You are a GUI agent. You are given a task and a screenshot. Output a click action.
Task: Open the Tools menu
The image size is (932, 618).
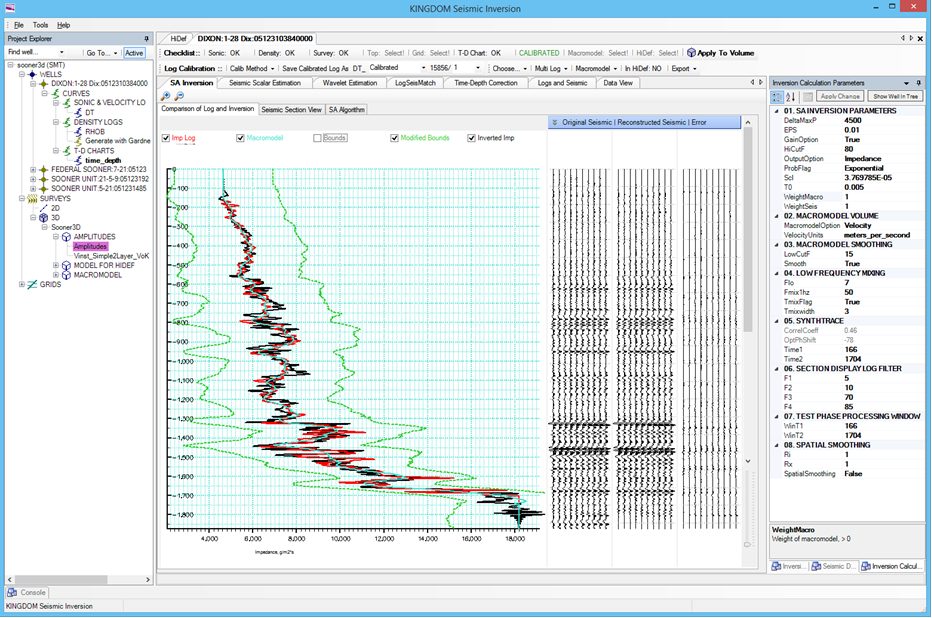(40, 25)
